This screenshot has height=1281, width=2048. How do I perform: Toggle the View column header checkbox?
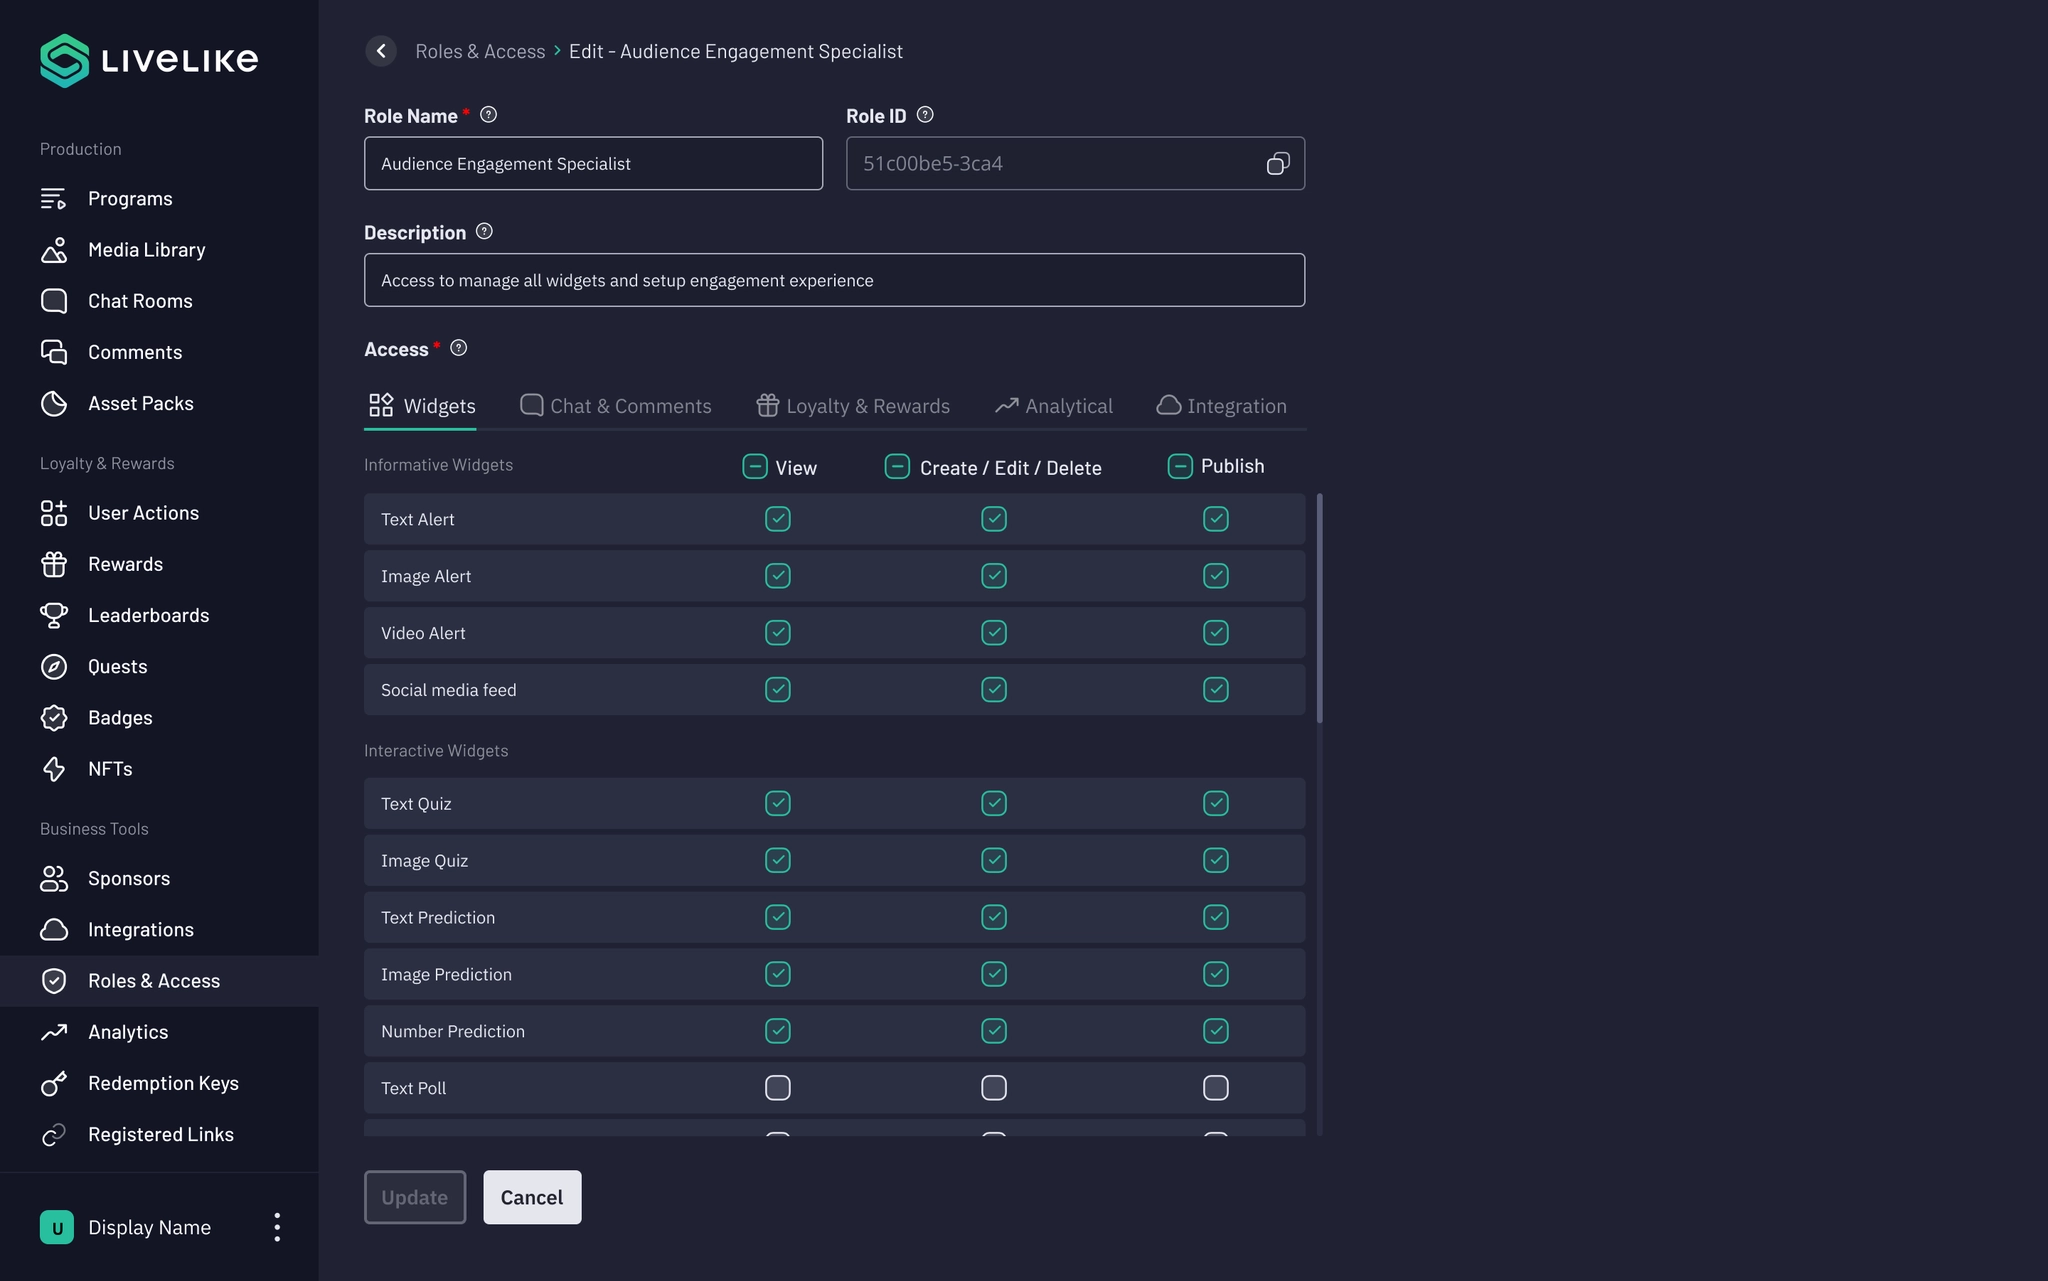coord(755,467)
